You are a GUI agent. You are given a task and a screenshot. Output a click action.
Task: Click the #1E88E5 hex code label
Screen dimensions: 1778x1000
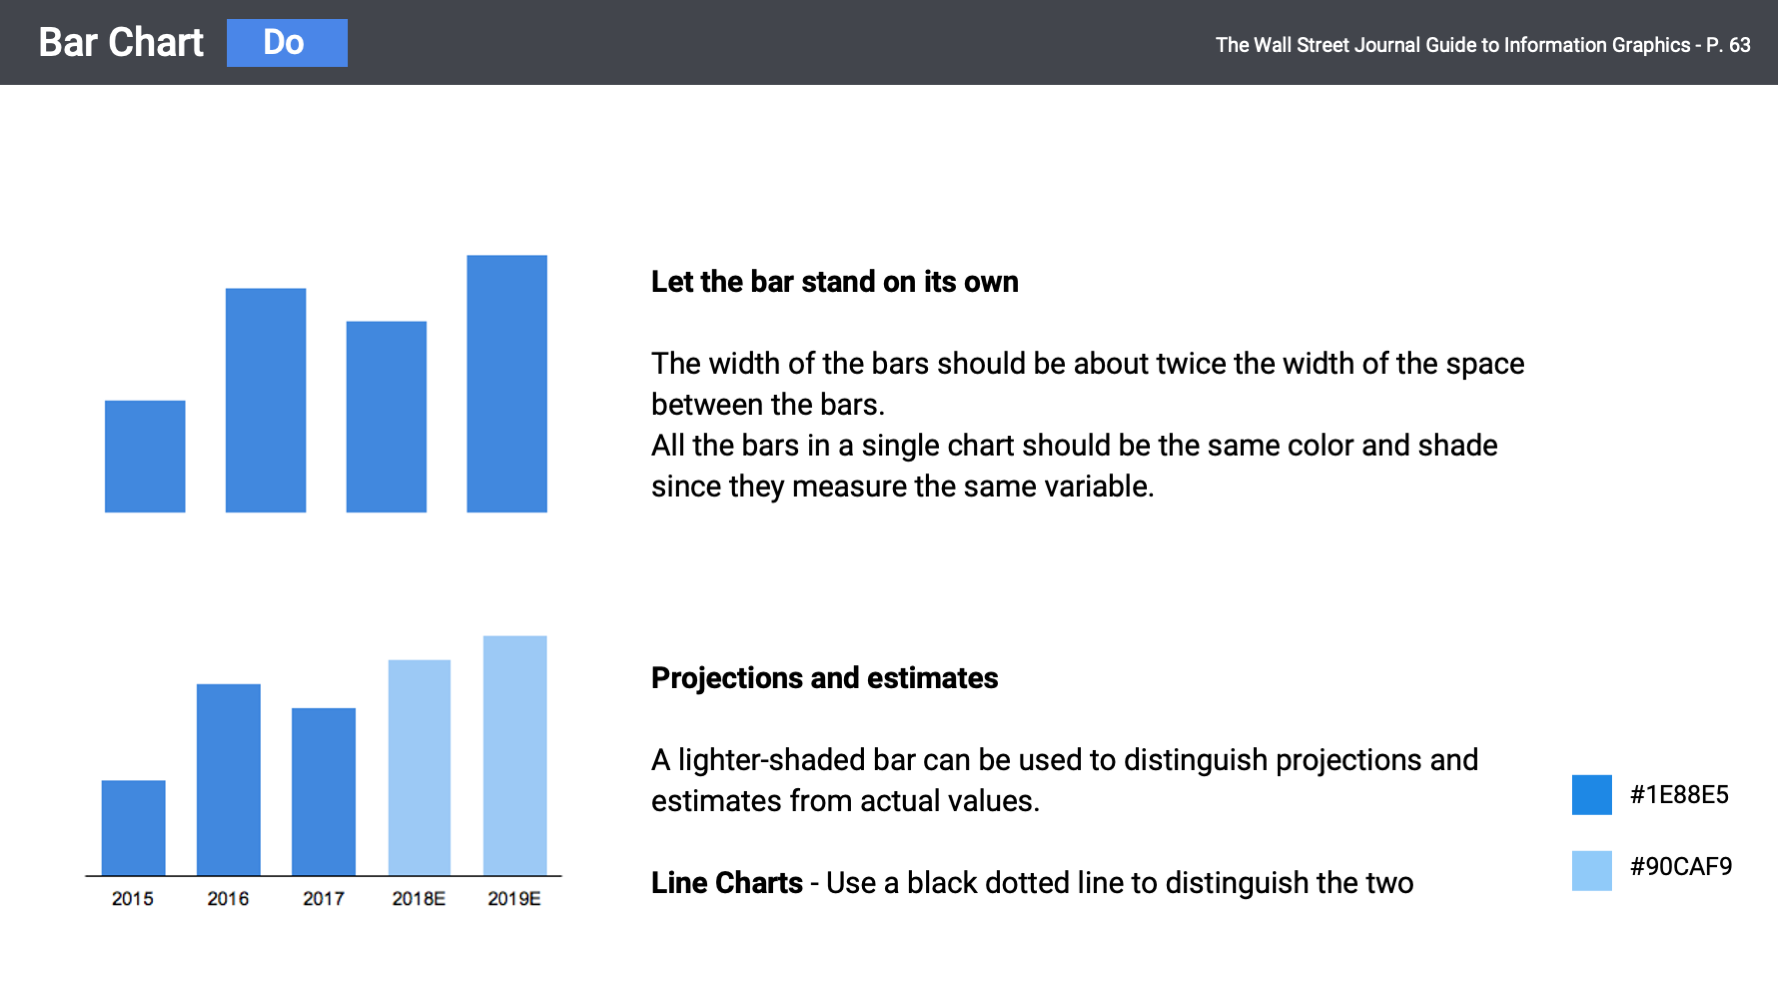pyautogui.click(x=1679, y=795)
